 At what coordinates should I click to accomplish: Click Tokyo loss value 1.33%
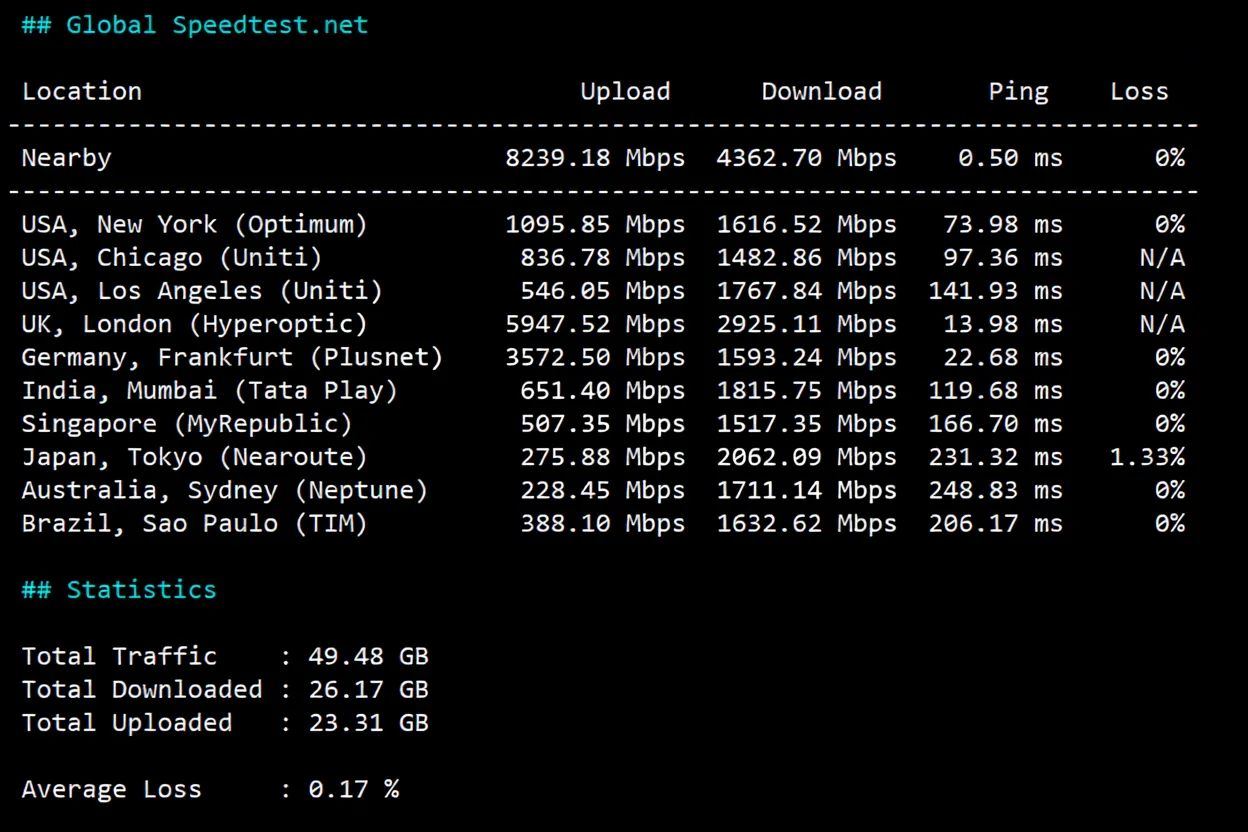1147,458
